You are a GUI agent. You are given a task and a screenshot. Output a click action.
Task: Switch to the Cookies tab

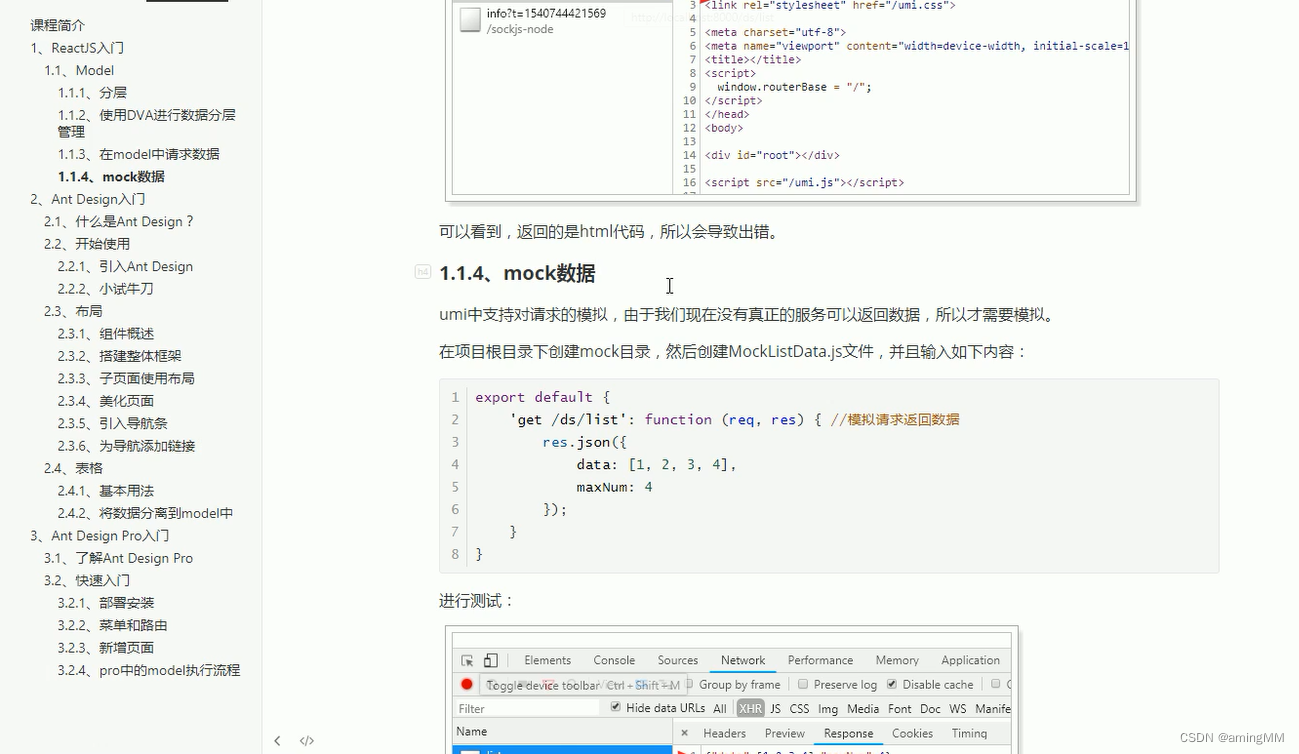[x=912, y=733]
